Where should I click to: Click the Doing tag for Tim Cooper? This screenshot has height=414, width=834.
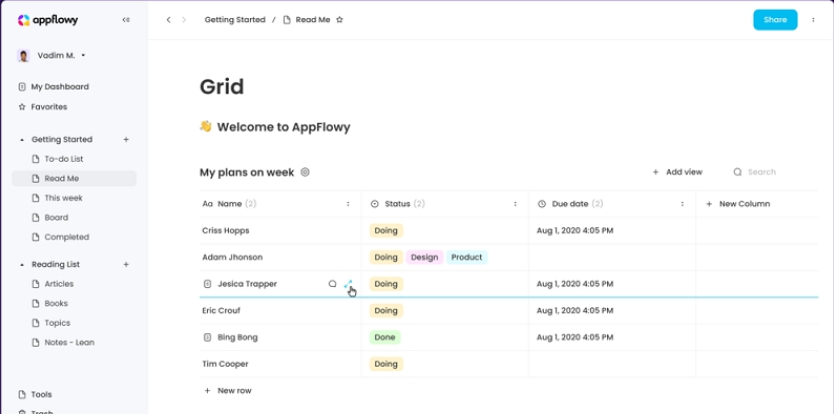[386, 364]
